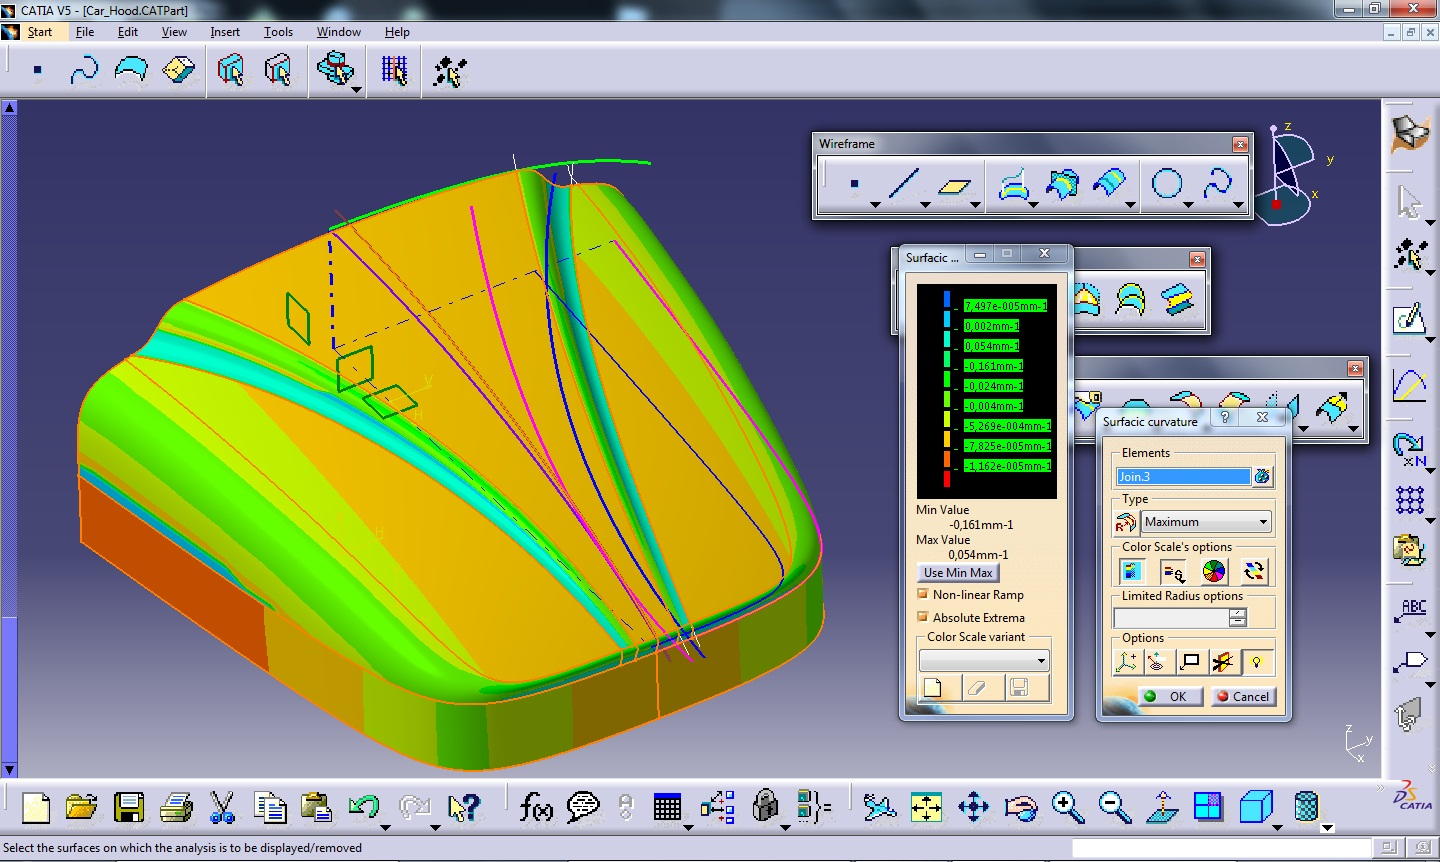Screen dimensions: 1440x862
Task: Toggle the color scale display option
Action: pyautogui.click(x=1131, y=571)
